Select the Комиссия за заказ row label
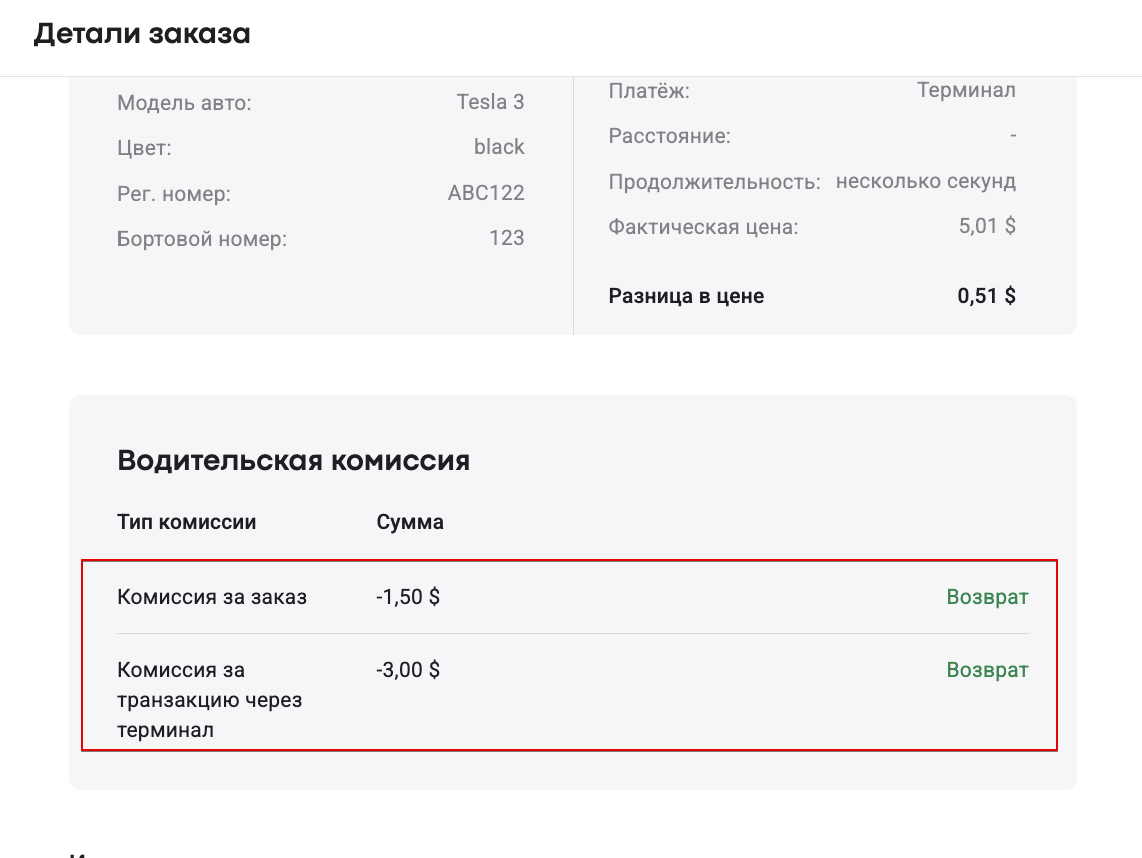The width and height of the screenshot is (1142, 858). [x=212, y=597]
